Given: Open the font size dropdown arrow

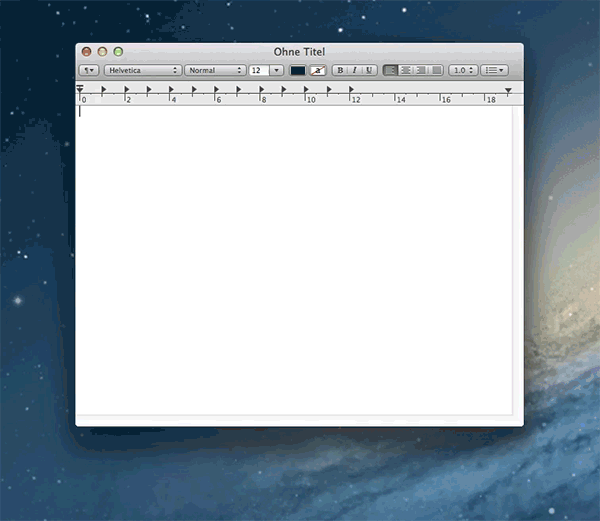Looking at the screenshot, I should (x=277, y=70).
